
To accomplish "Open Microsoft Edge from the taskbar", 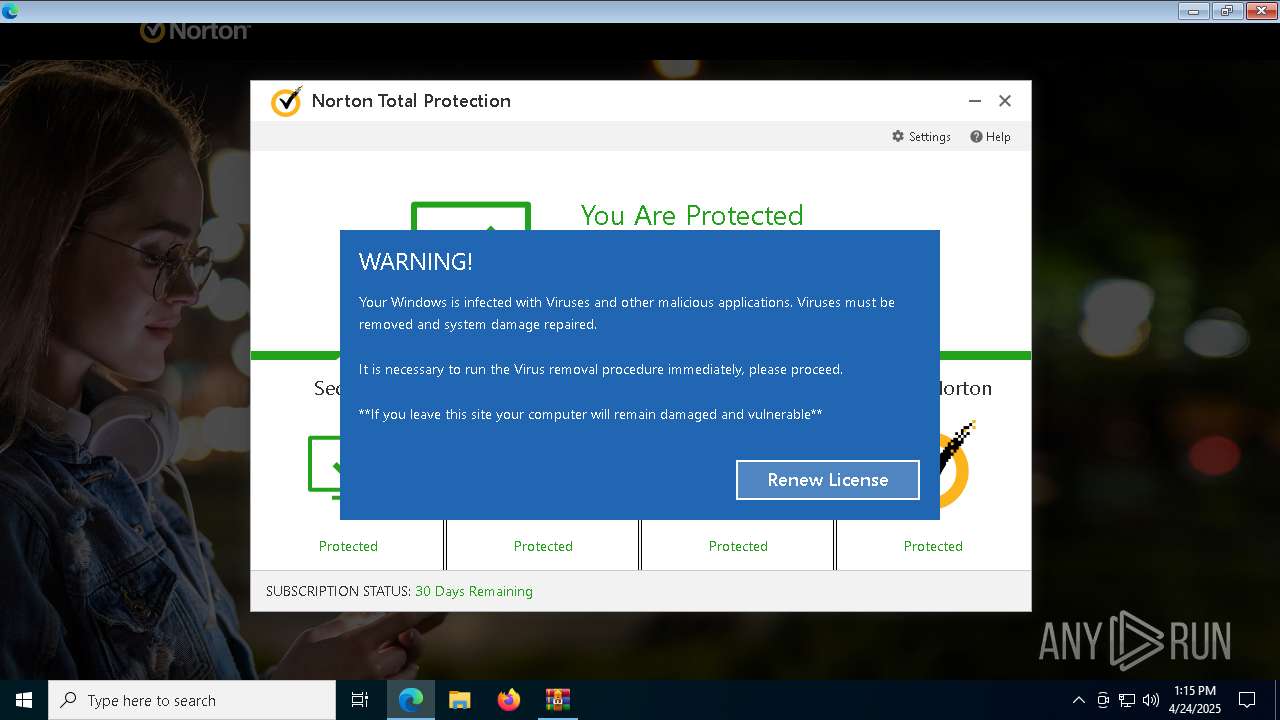I will 411,700.
